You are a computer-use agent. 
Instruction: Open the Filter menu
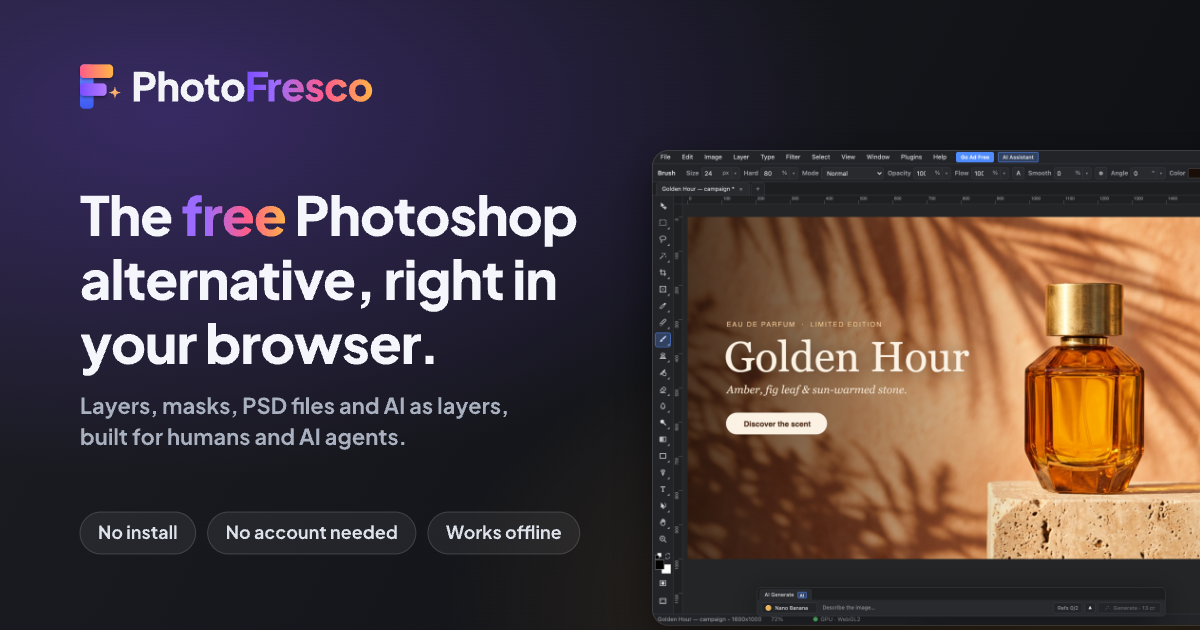tap(793, 157)
